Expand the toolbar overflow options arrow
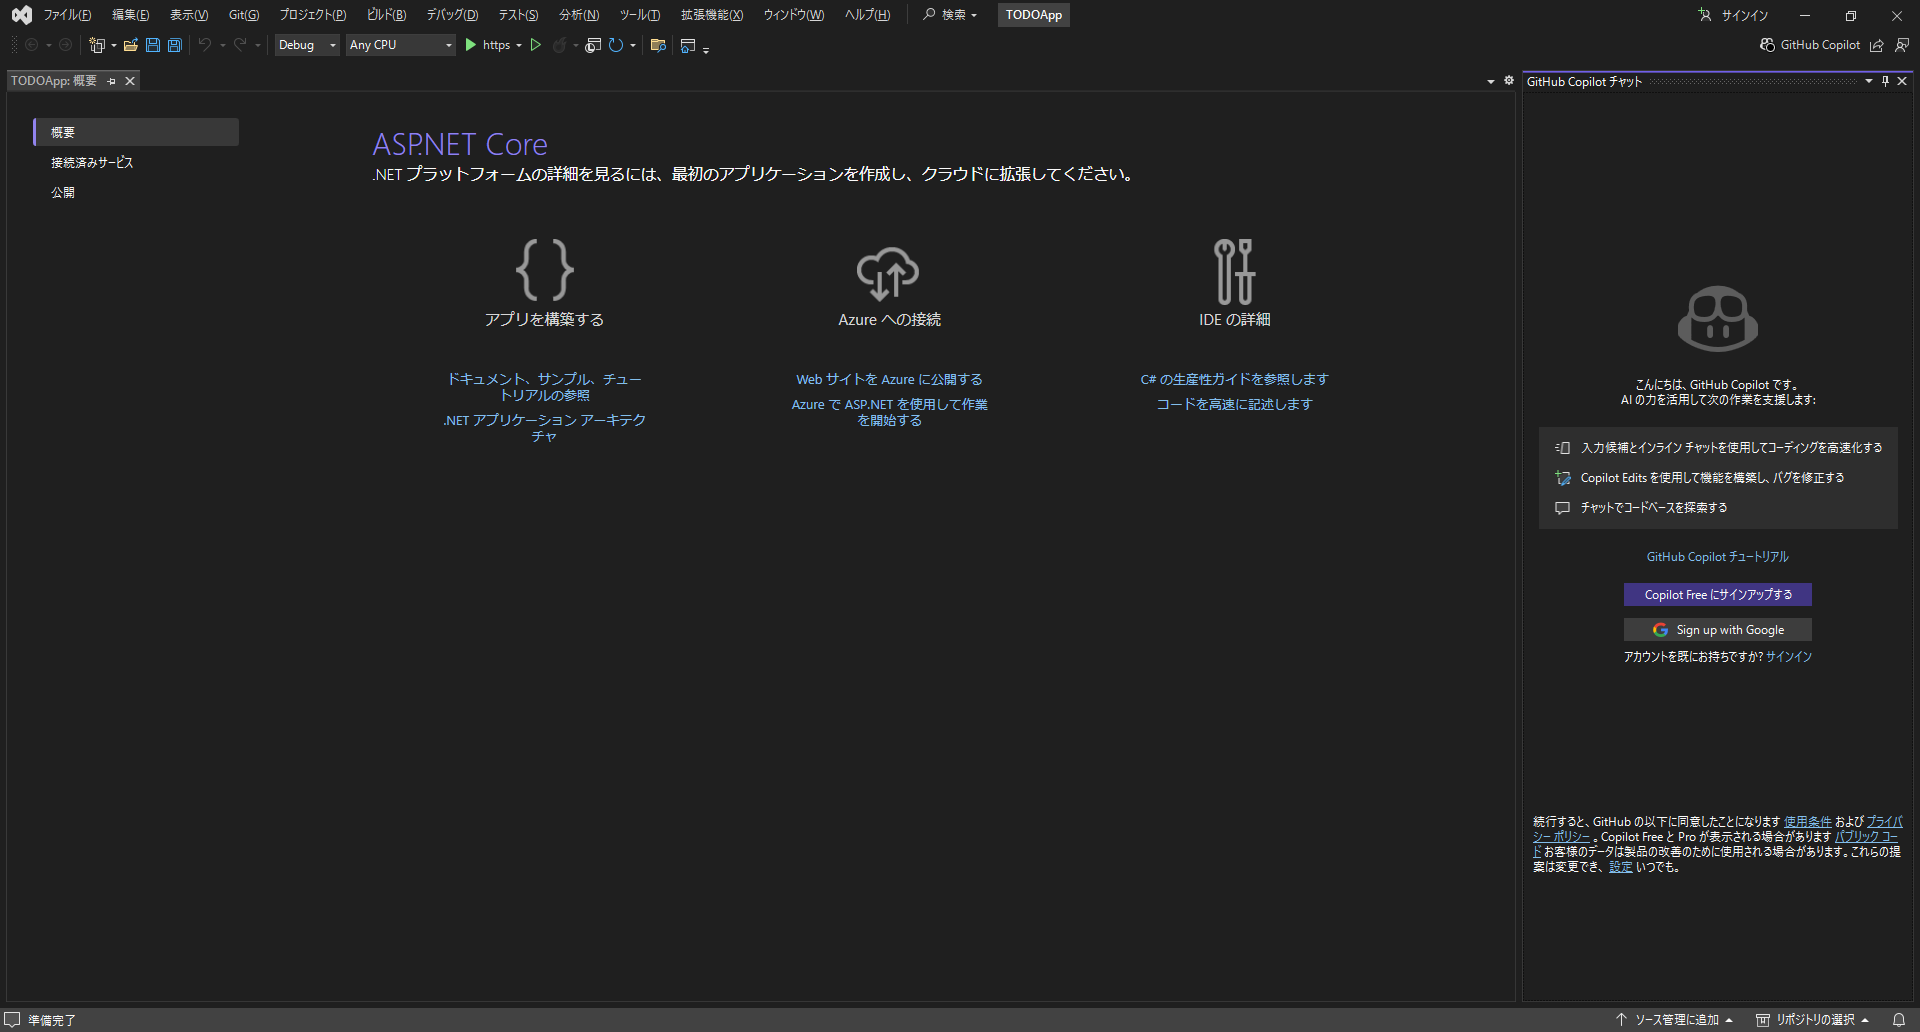Screen dimensions: 1920x1032 click(x=706, y=50)
